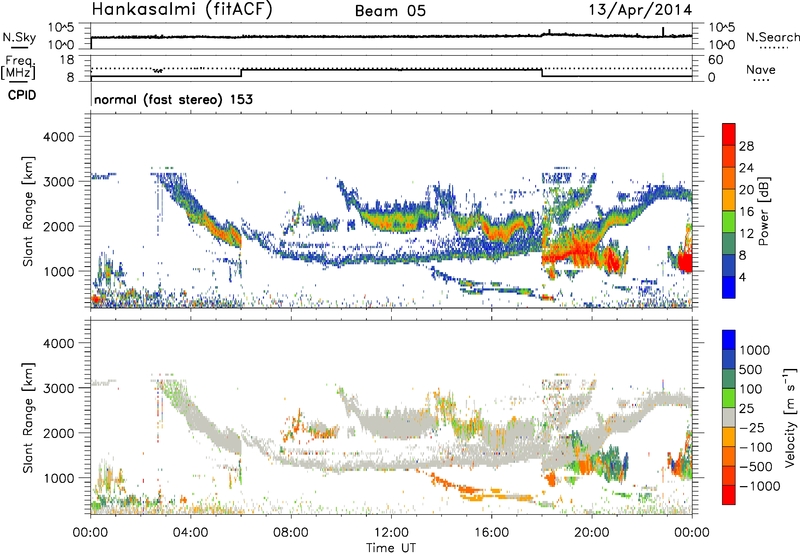800x554 pixels.
Task: Pick the top red segment of power colorbar
Action: point(729,134)
